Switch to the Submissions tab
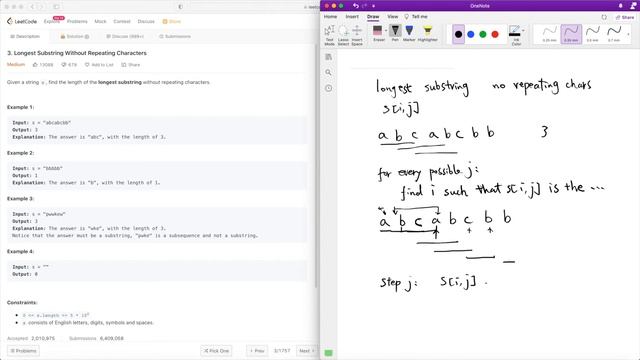Screen dimensions: 640x360 pyautogui.click(x=175, y=36)
